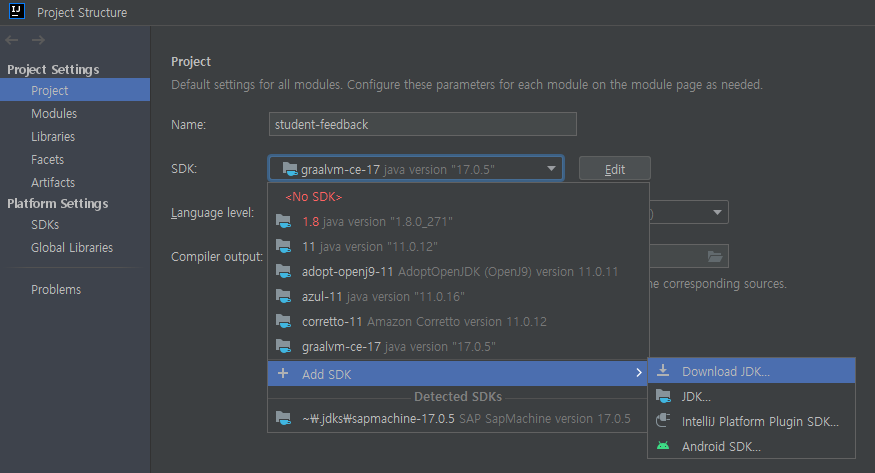Screen dimensions: 875x473
Task: Open SDKs under Platform Settings
Action: click(x=75, y=224)
